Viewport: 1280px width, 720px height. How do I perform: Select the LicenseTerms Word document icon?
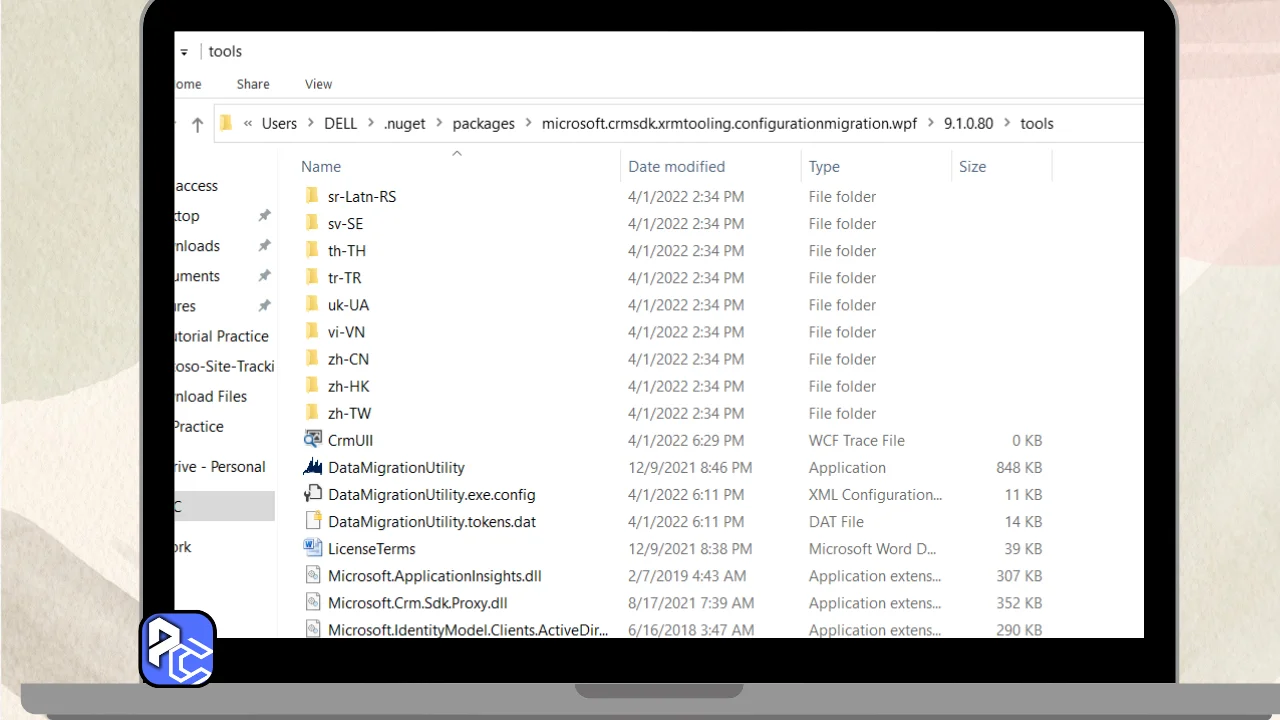pos(313,548)
